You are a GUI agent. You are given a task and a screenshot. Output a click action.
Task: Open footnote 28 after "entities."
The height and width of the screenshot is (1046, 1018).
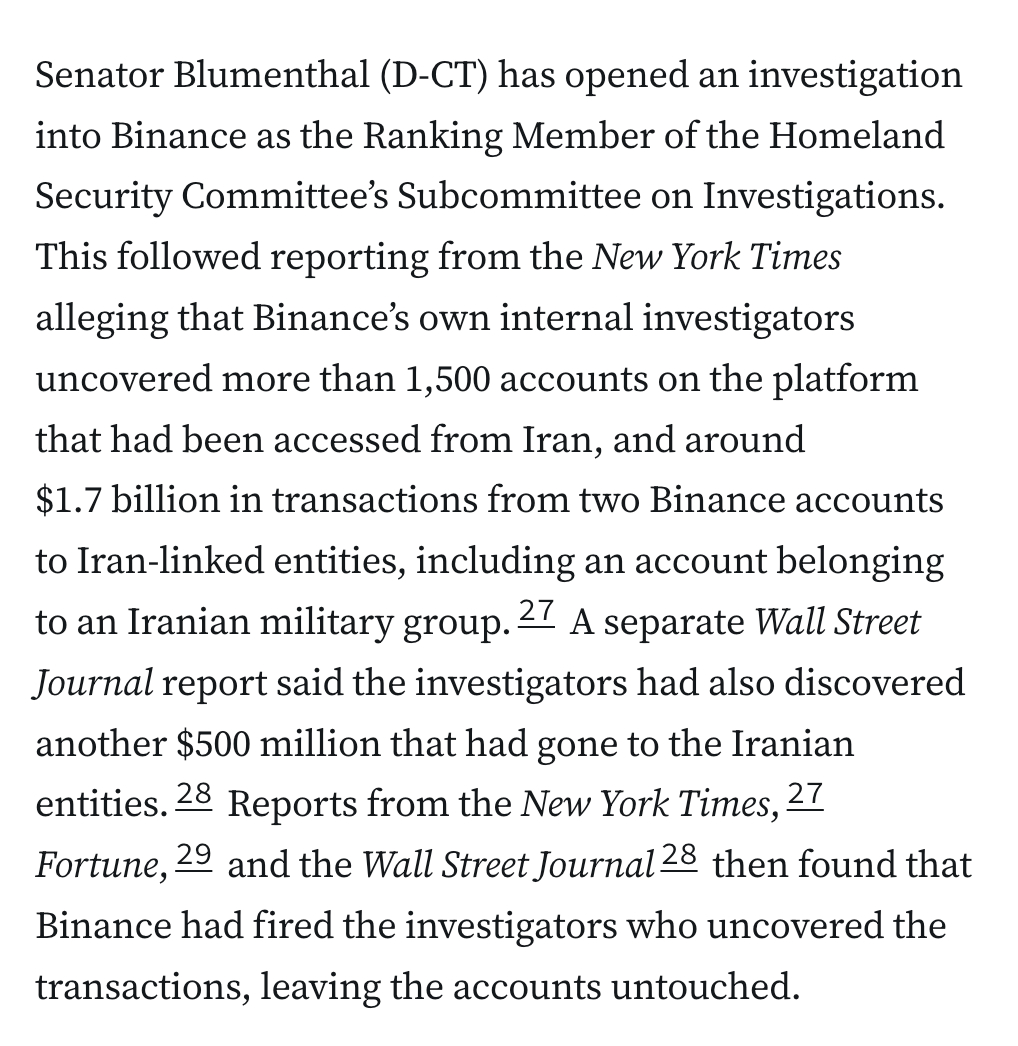tap(194, 794)
